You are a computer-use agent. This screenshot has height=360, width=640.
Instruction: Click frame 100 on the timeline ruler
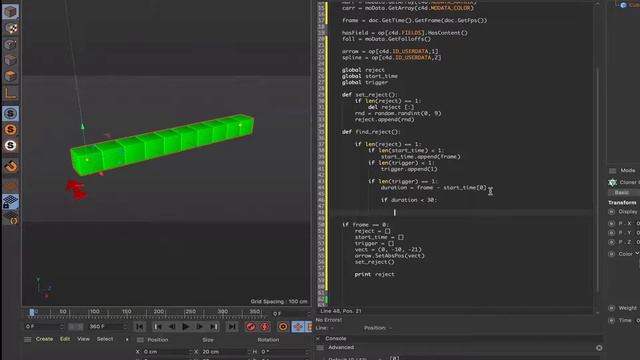tap(94, 312)
